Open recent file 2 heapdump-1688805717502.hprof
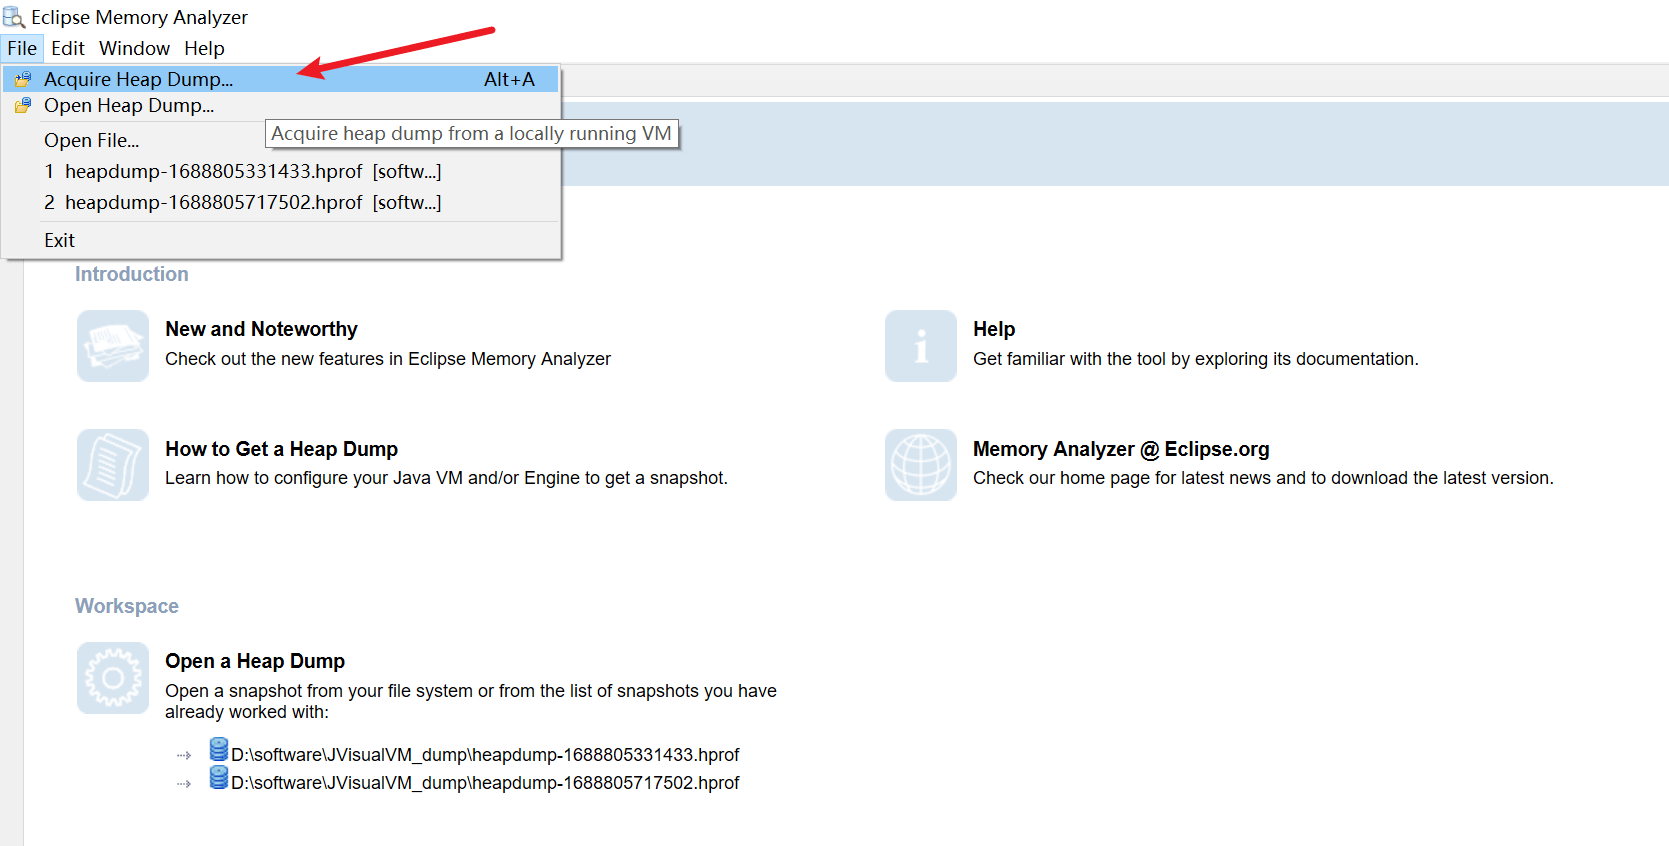The height and width of the screenshot is (846, 1669). coord(242,202)
